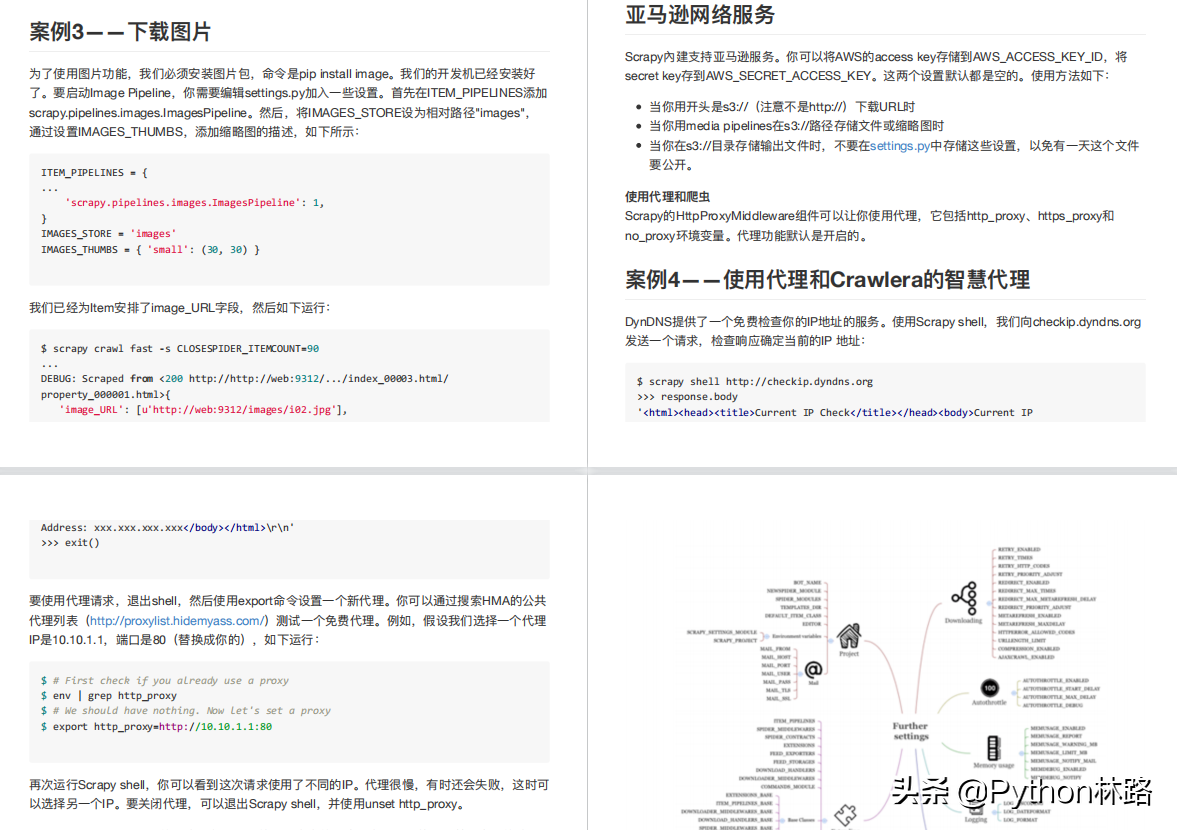Click the Downloading nodes icon
Screen dimensions: 1177x830
click(x=965, y=598)
